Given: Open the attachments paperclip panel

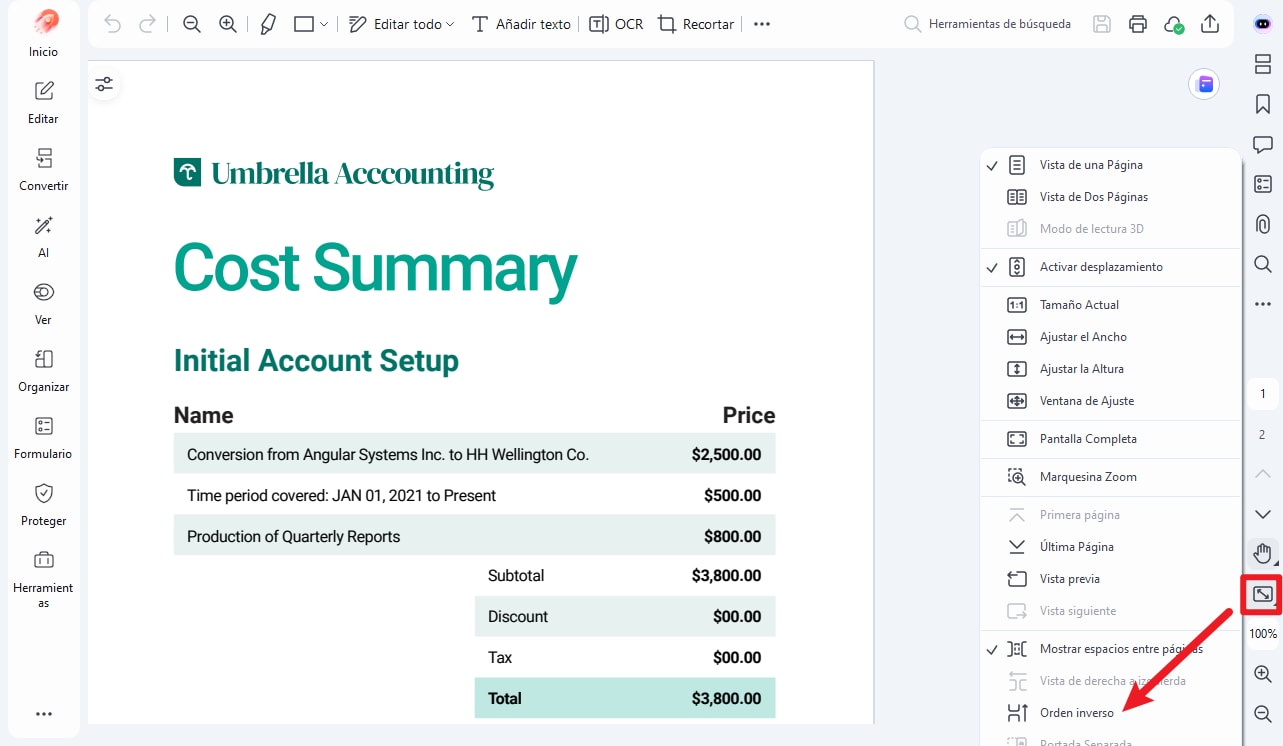Looking at the screenshot, I should 1262,224.
